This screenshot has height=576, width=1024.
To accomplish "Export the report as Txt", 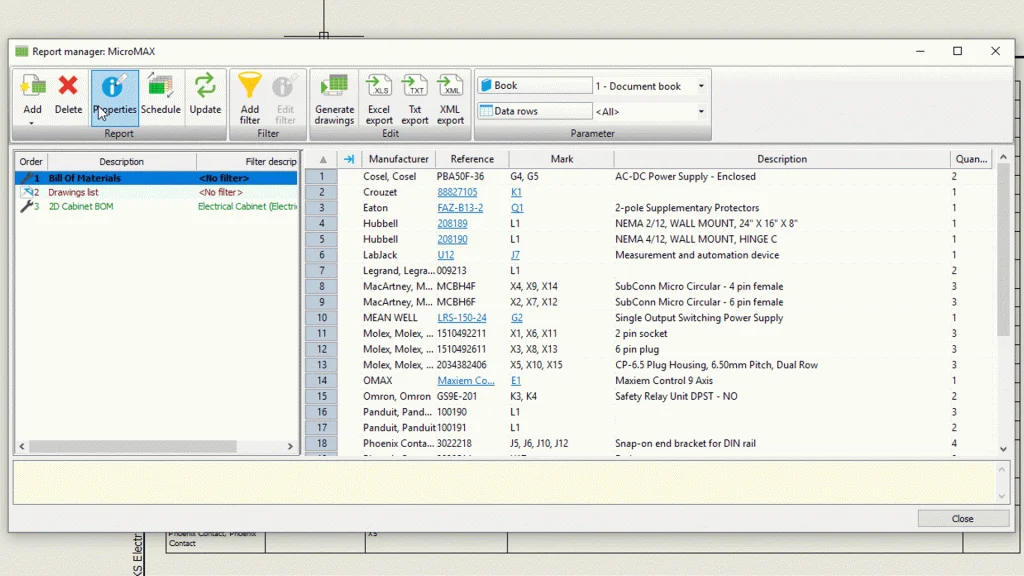I will (415, 88).
